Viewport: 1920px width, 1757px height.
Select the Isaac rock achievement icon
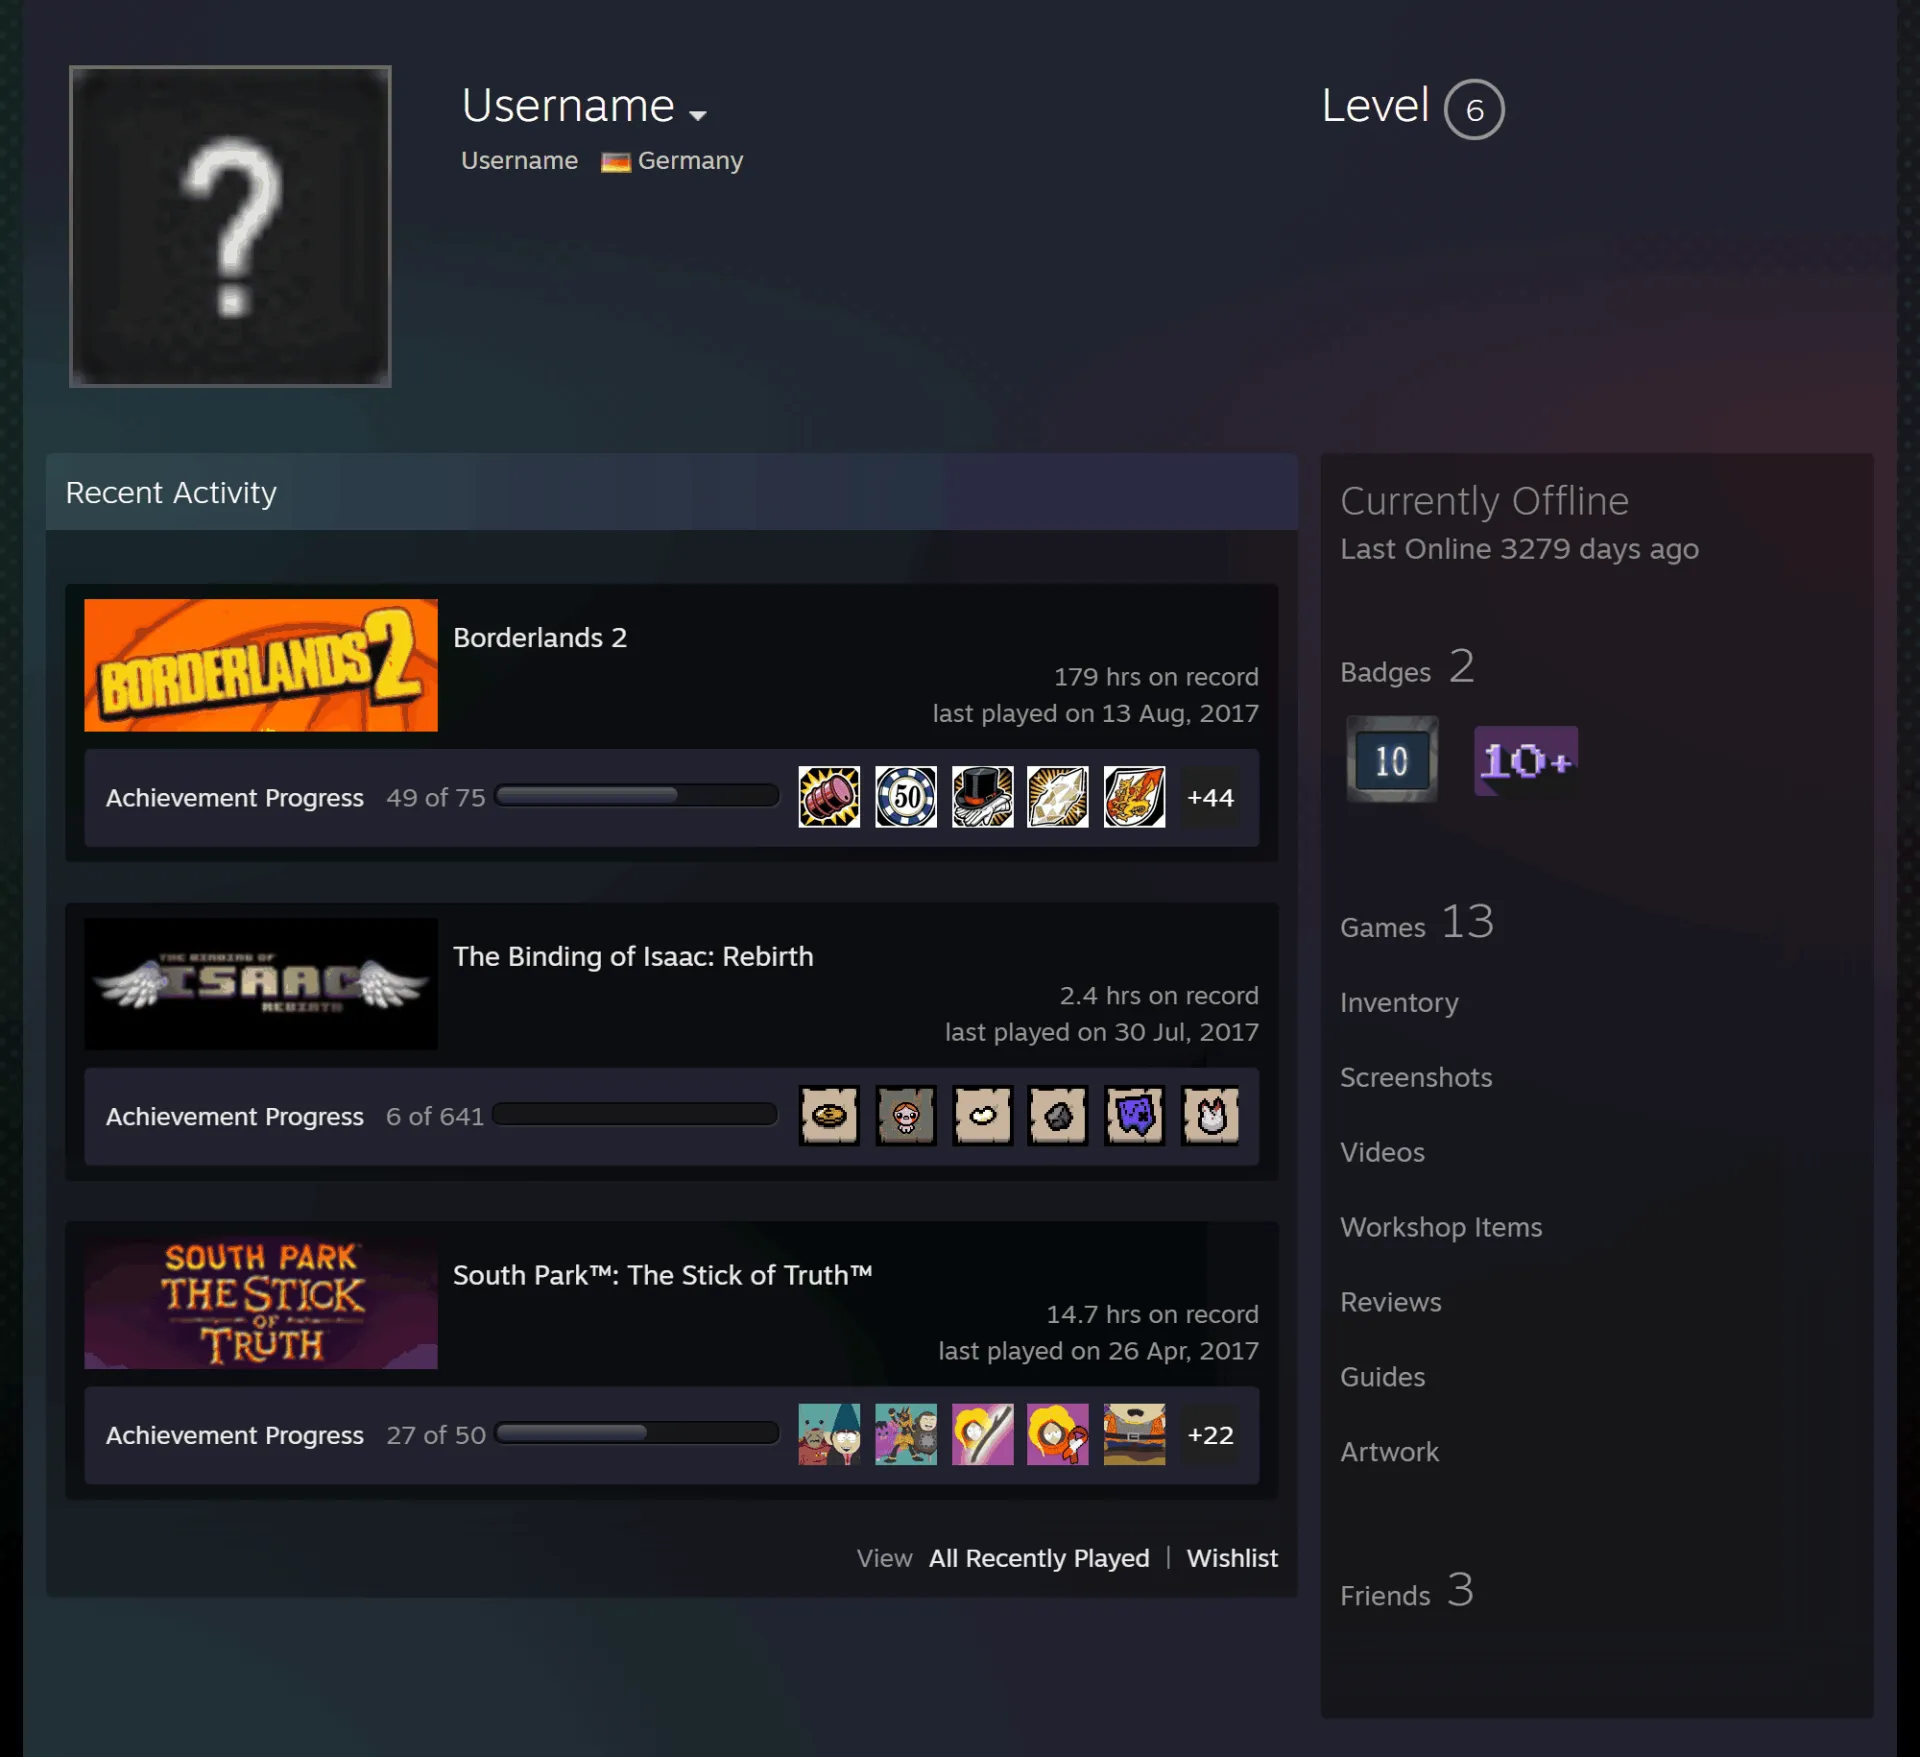pyautogui.click(x=1057, y=1115)
